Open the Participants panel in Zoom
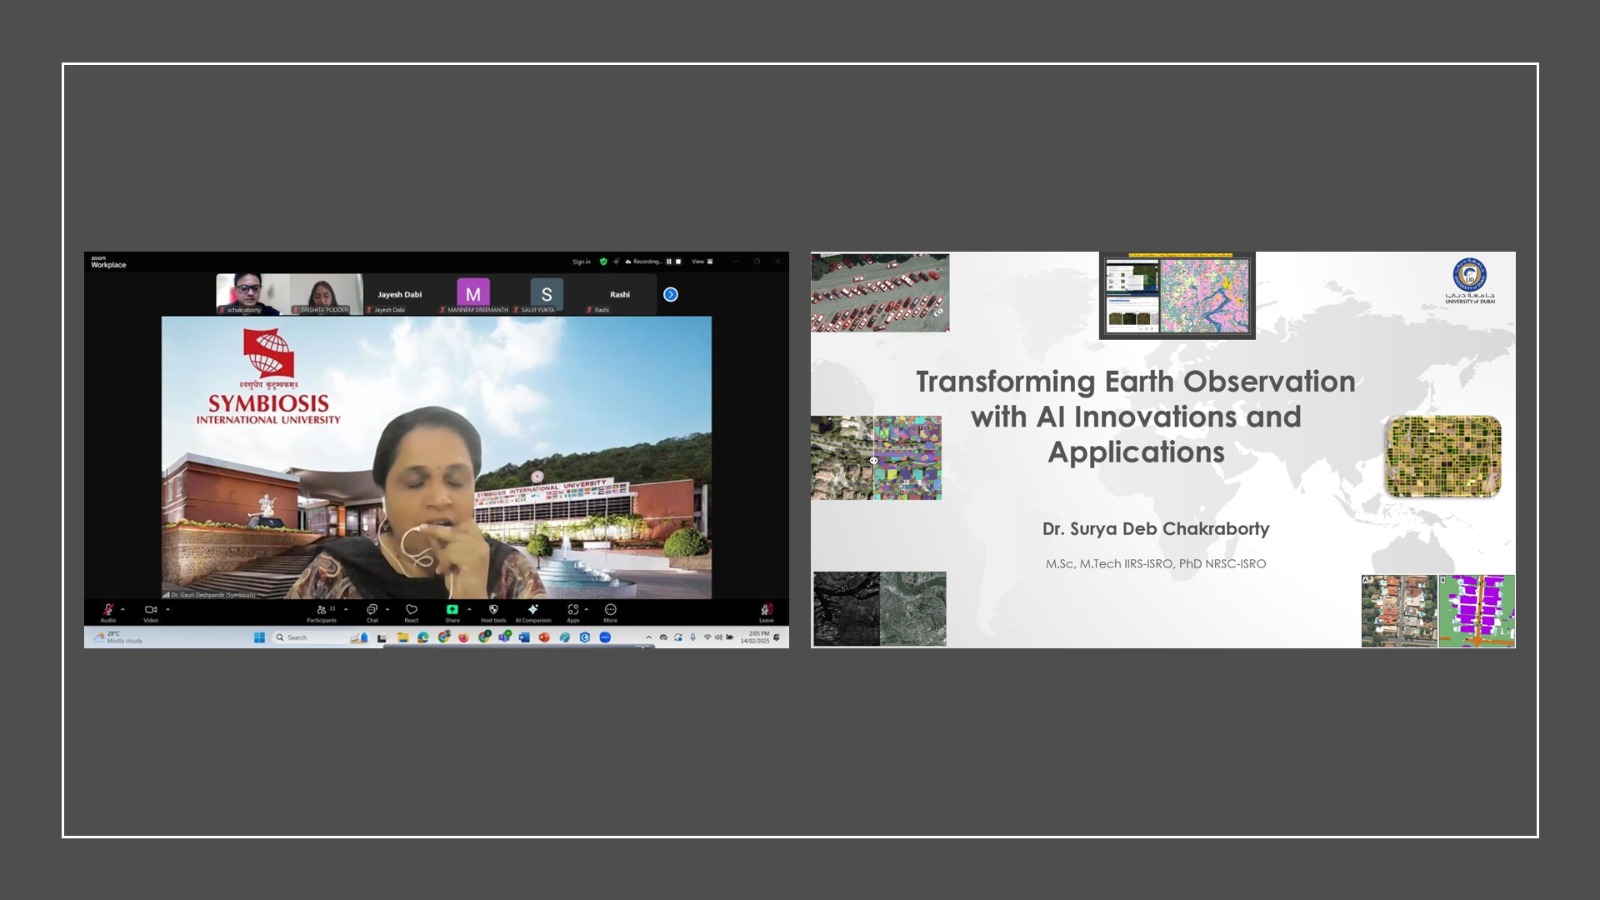This screenshot has height=900, width=1600. pos(322,610)
